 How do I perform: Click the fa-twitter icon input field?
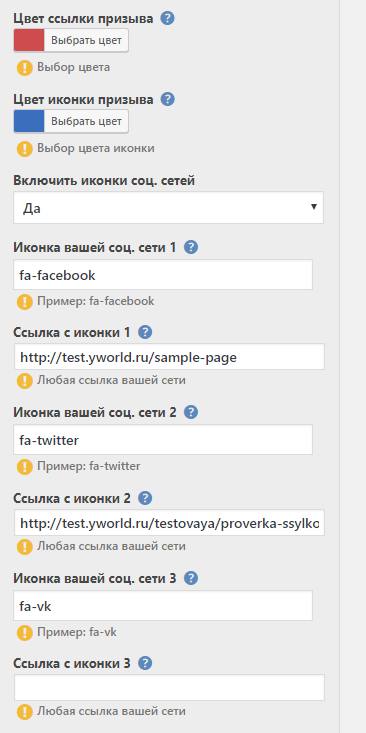163,439
